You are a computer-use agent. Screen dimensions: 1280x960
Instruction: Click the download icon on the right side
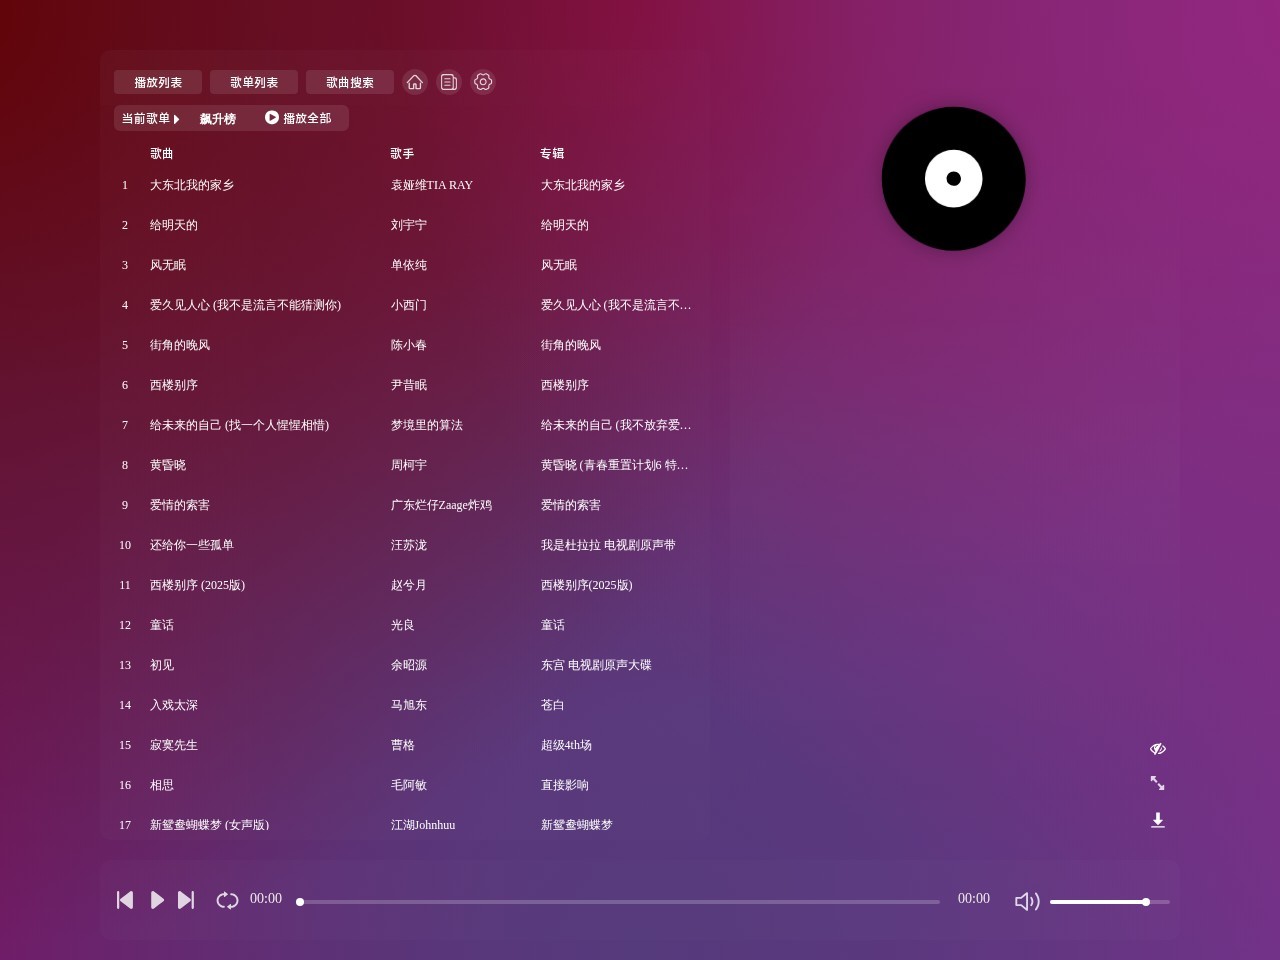[1158, 819]
